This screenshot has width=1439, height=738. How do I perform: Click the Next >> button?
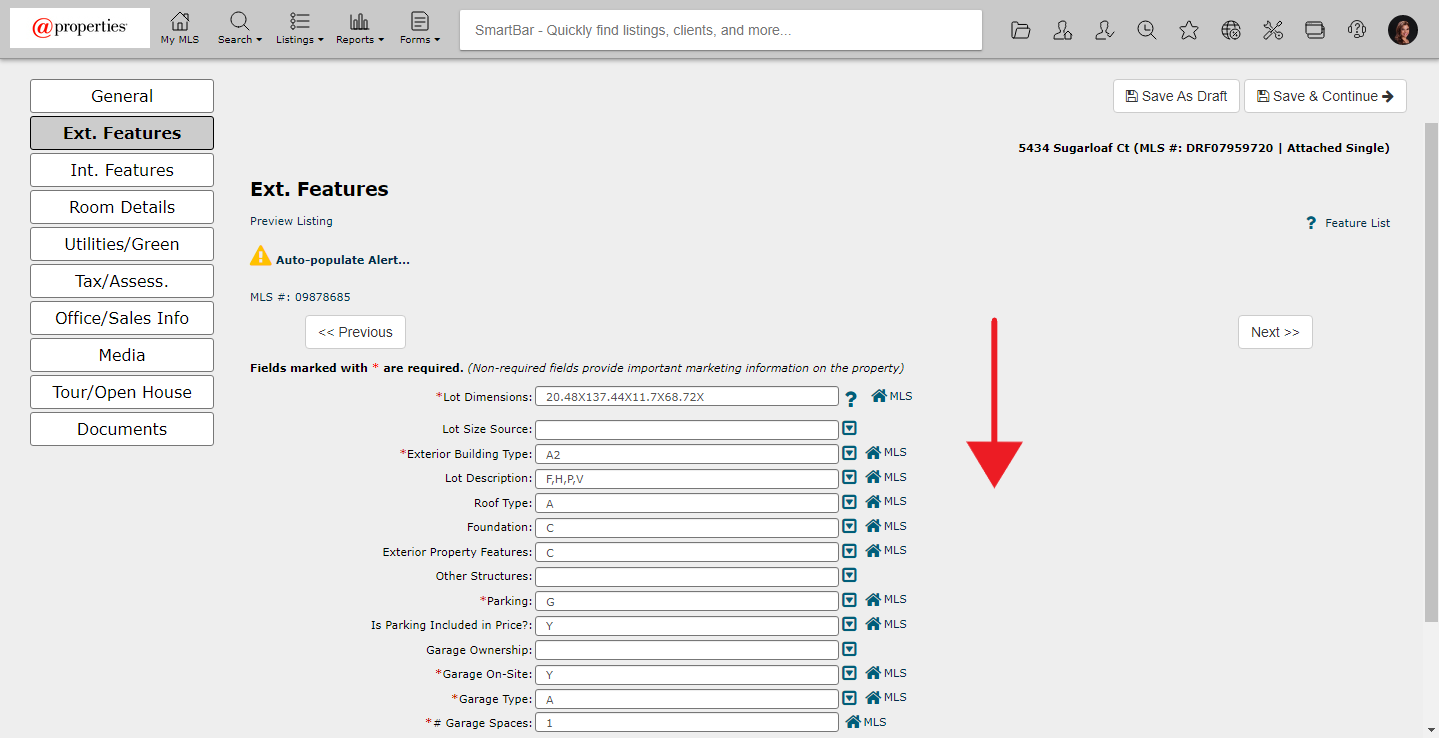[1275, 332]
